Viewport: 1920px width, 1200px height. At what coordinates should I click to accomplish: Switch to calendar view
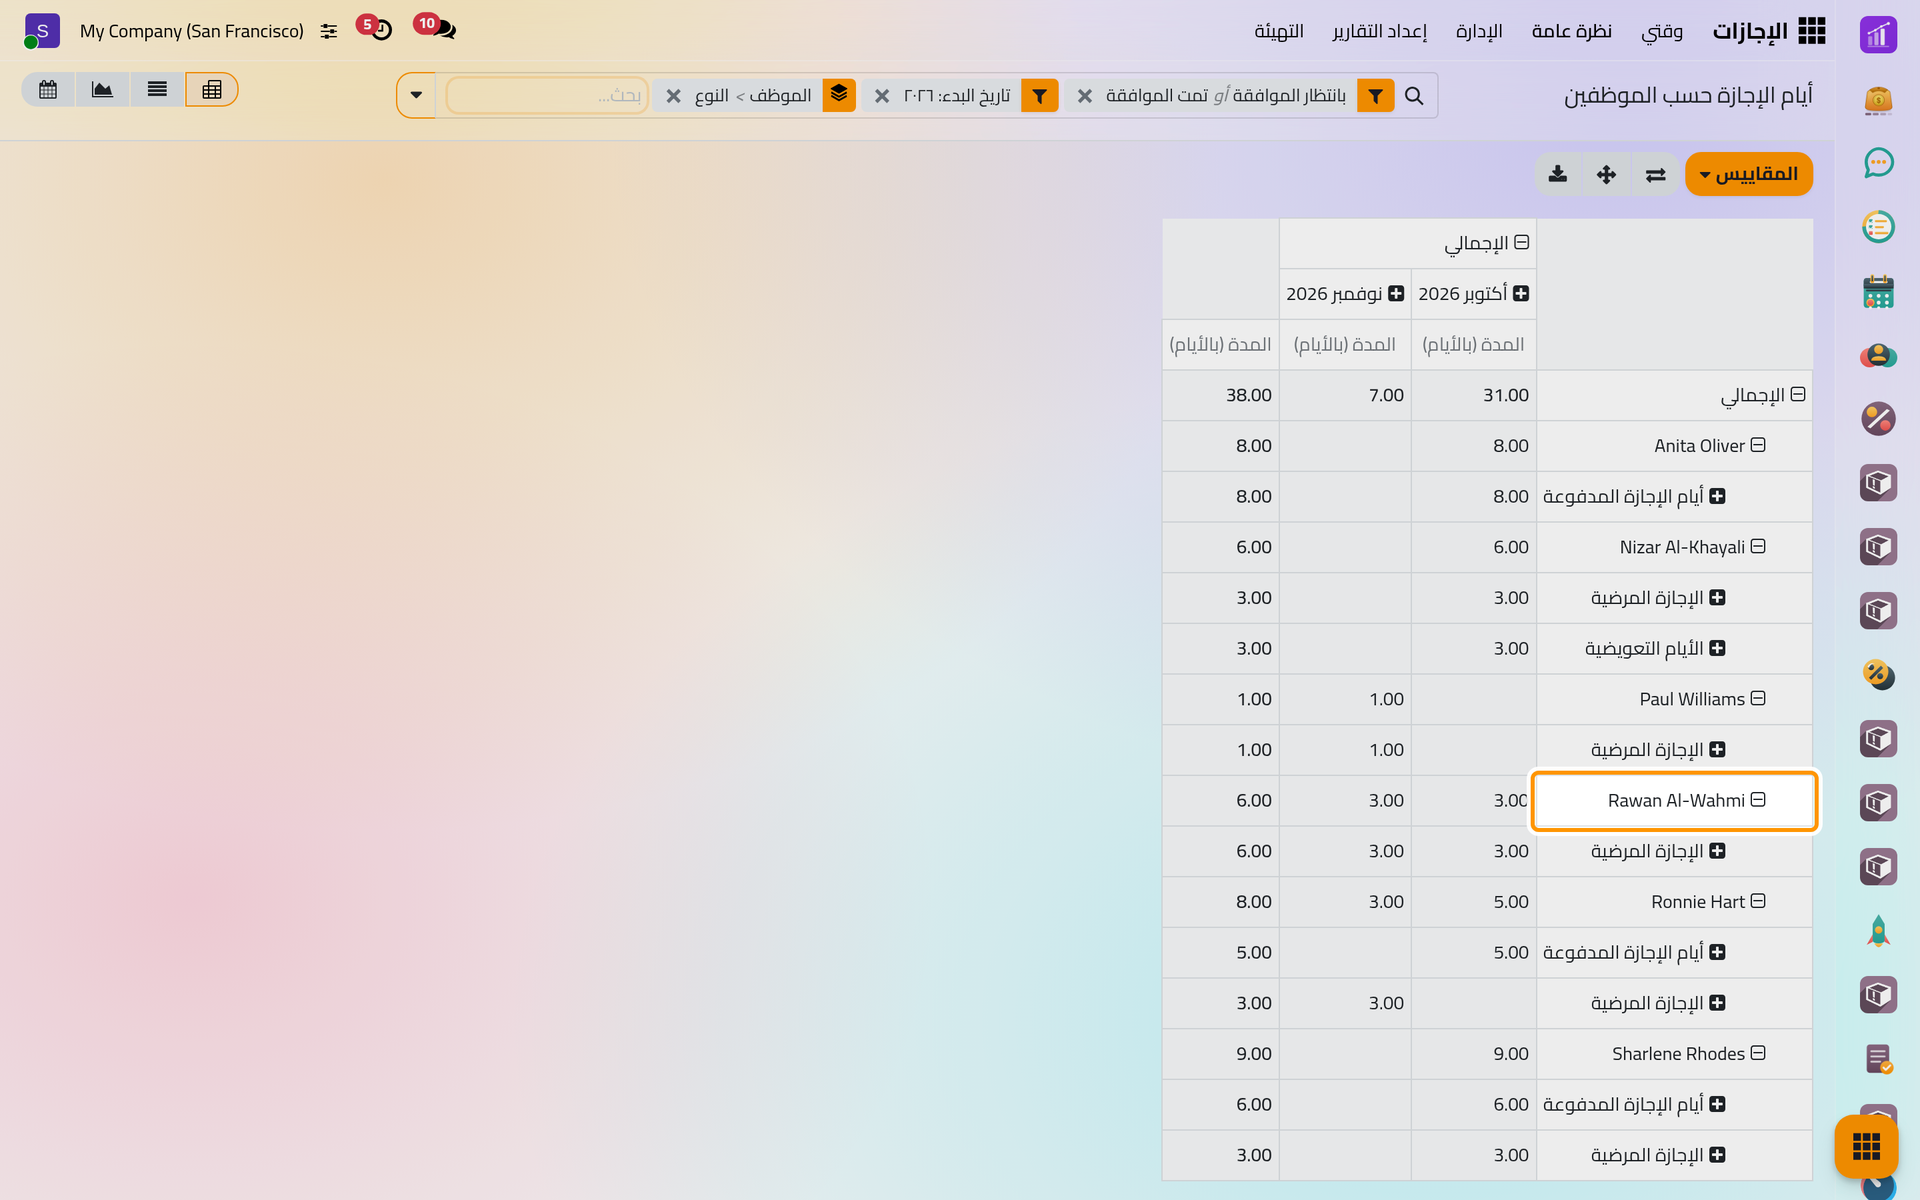pos(48,90)
